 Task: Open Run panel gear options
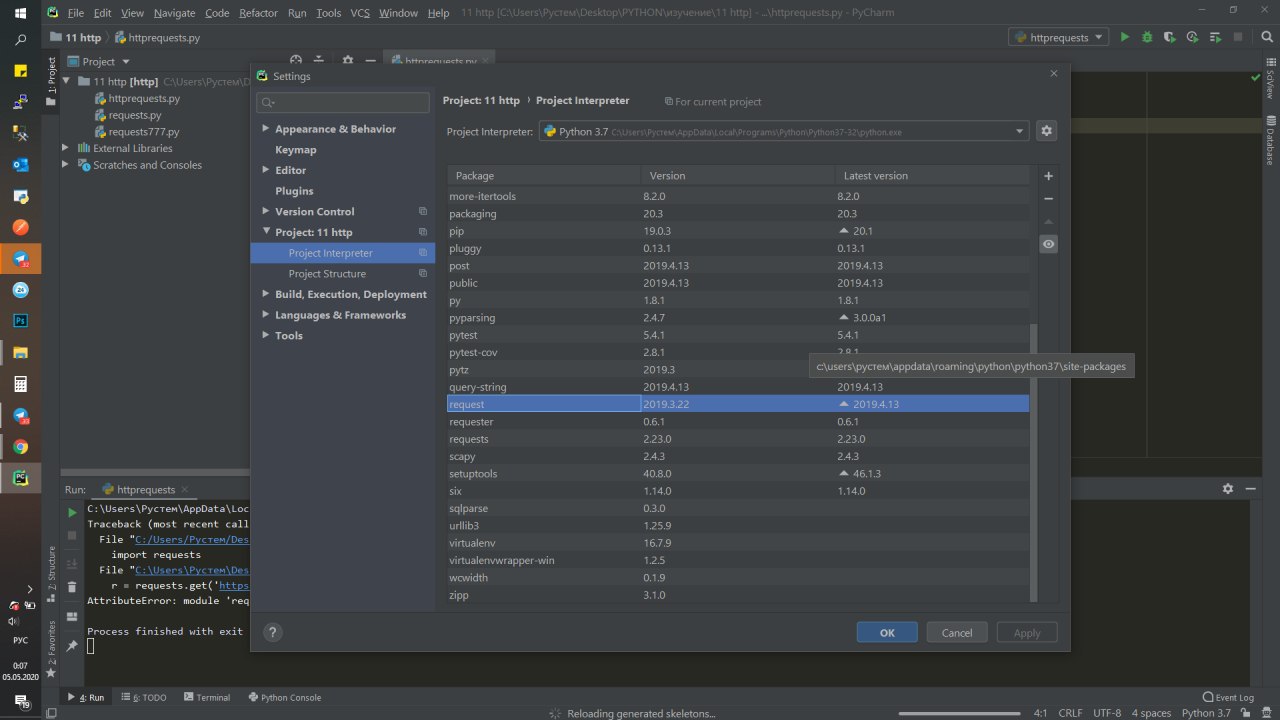coord(1228,489)
